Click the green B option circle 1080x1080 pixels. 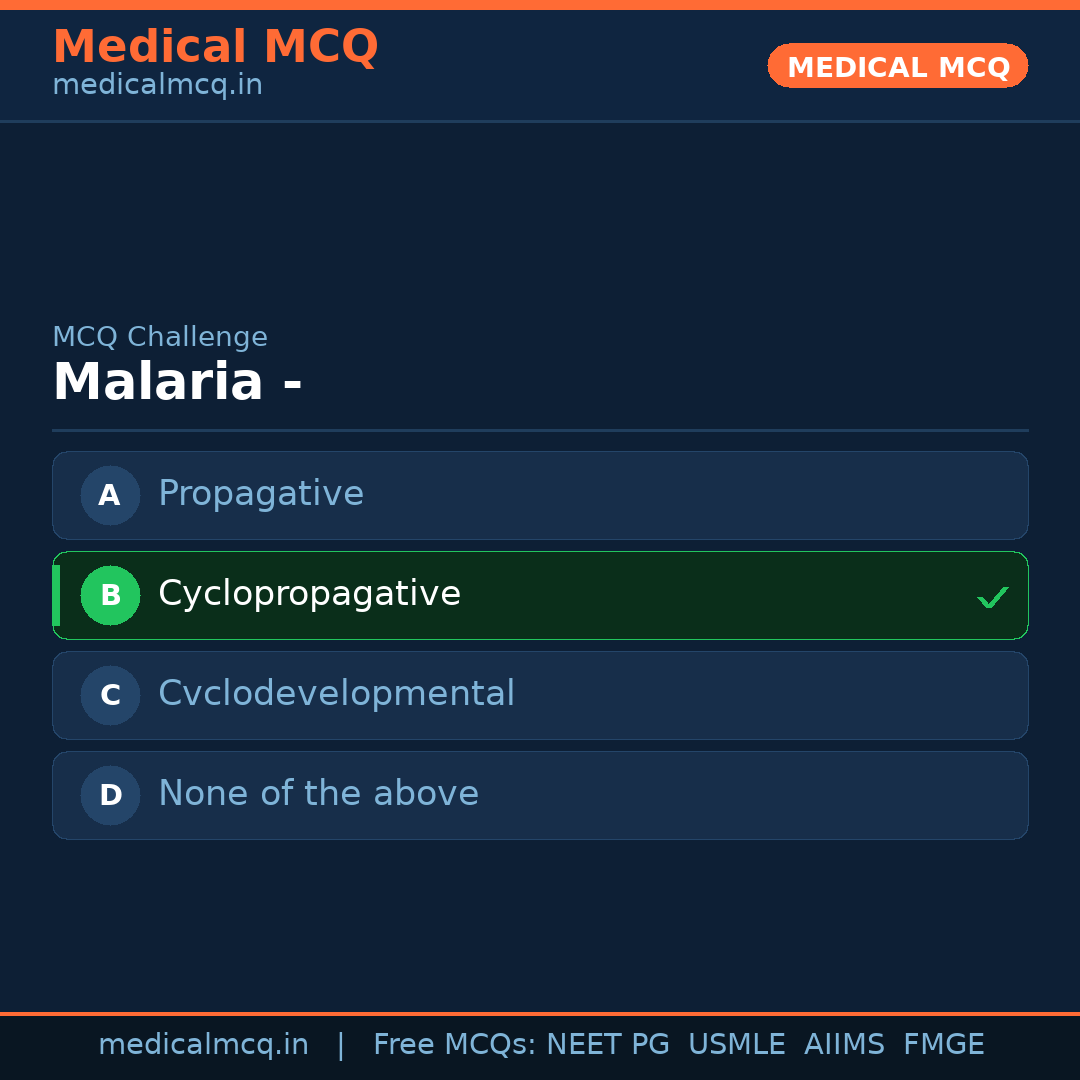pyautogui.click(x=110, y=595)
